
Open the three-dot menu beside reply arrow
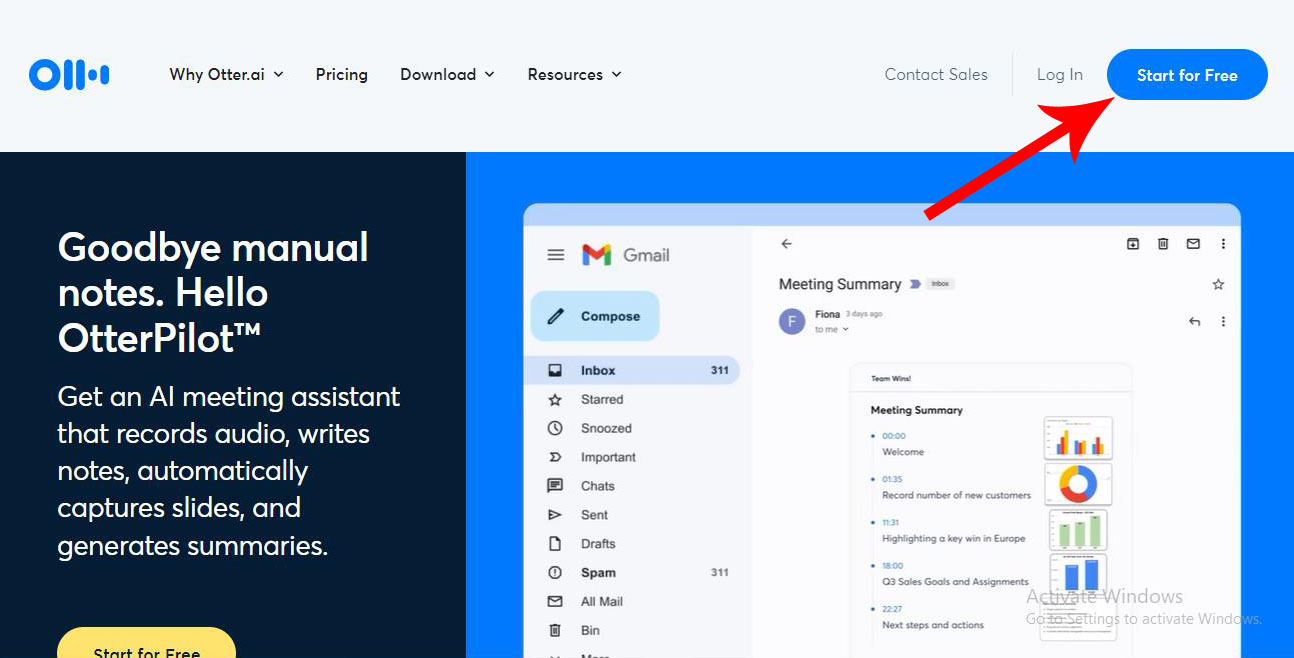tap(1223, 321)
